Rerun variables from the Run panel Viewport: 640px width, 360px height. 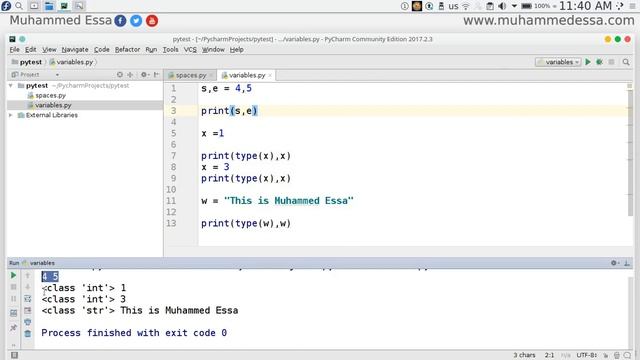pos(13,276)
